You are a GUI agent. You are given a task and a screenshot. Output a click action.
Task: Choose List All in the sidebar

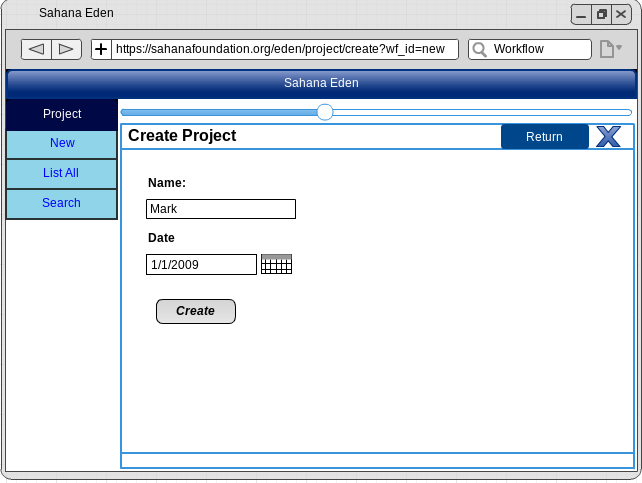point(62,174)
